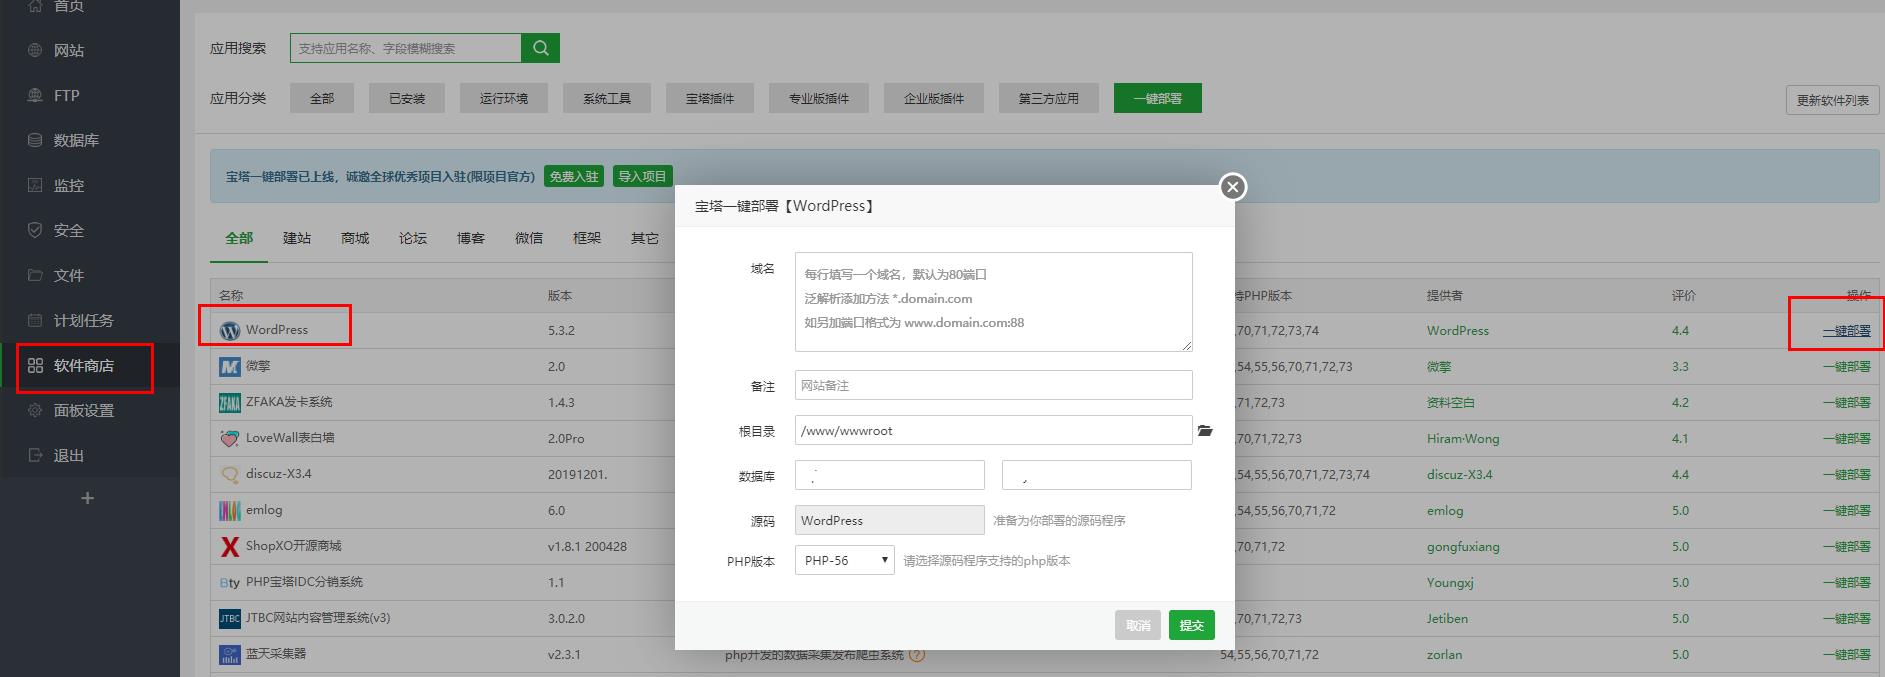
Task: Switch to the 全部 tab
Action: coord(239,238)
